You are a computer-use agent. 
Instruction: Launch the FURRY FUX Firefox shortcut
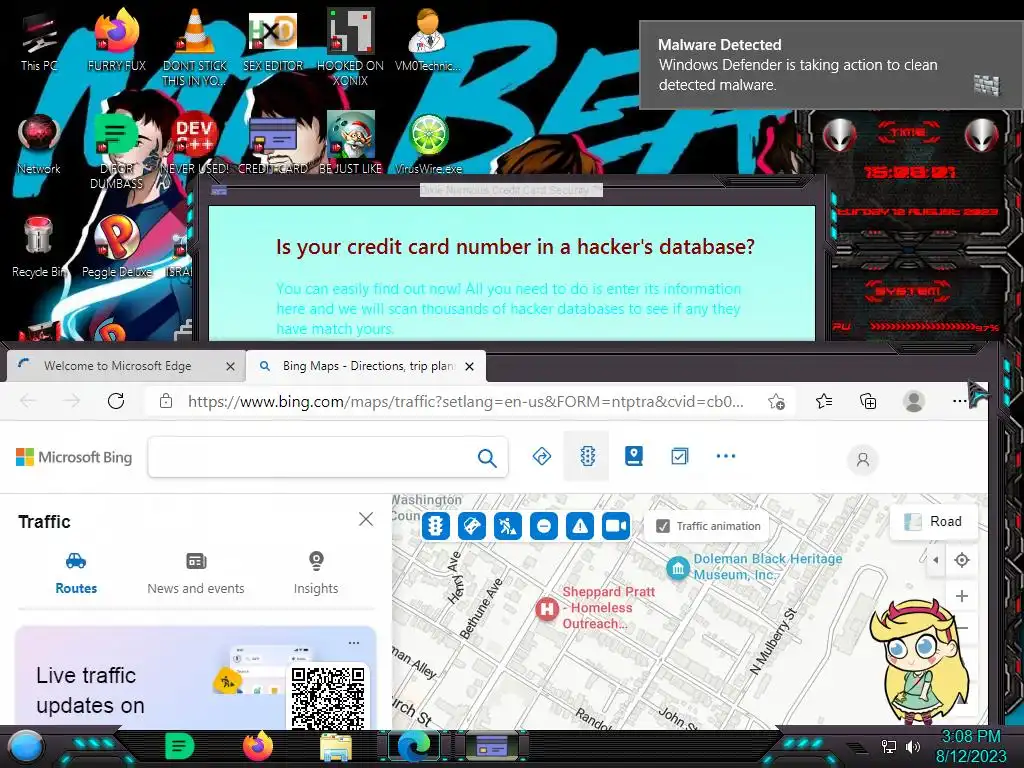pyautogui.click(x=116, y=40)
